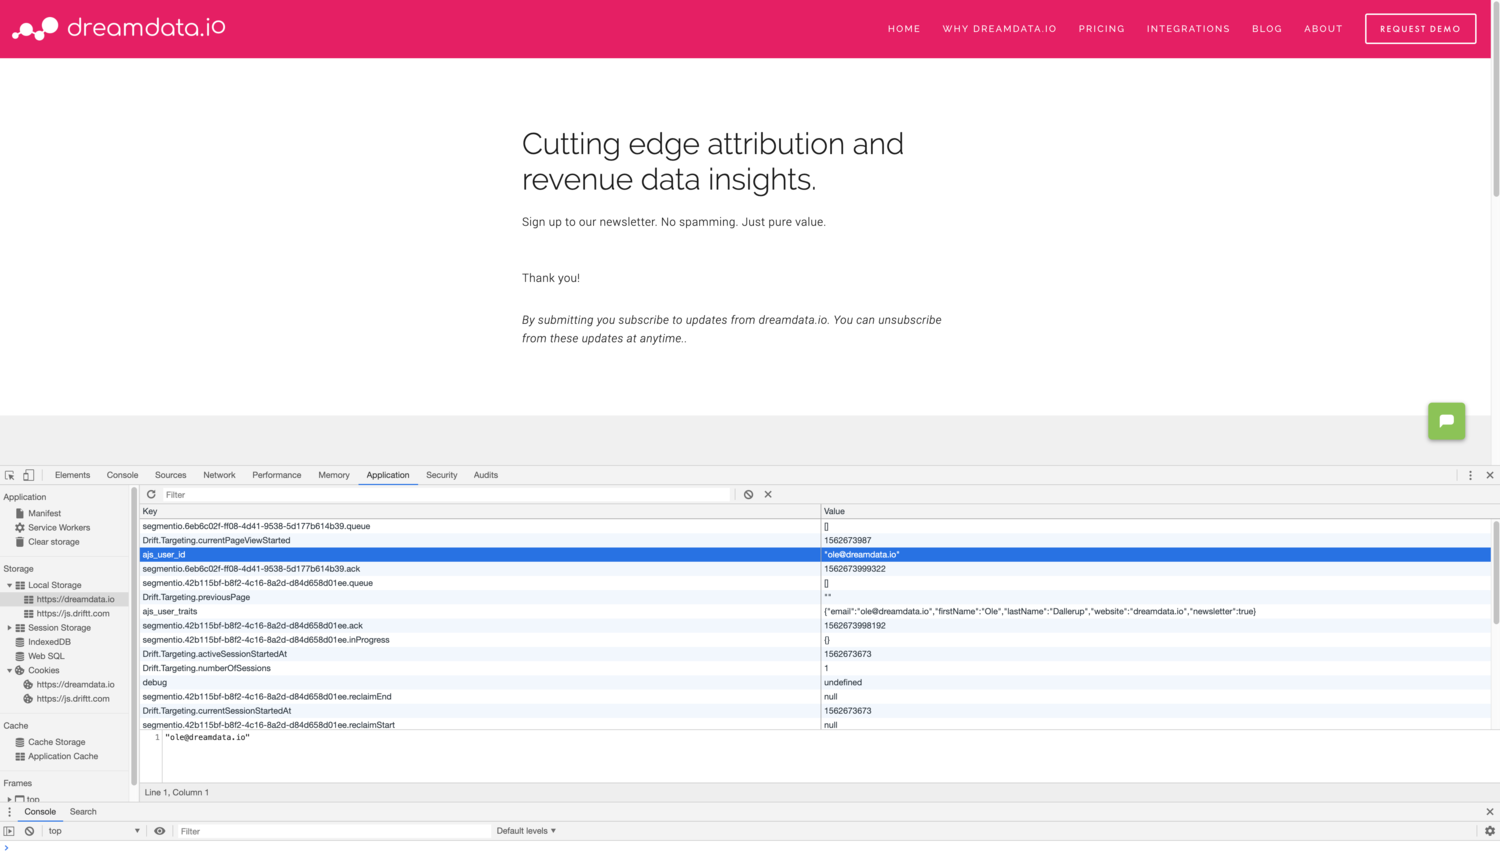Viewport: 1500px width, 855px height.
Task: Switch to the Security tab
Action: coord(441,475)
